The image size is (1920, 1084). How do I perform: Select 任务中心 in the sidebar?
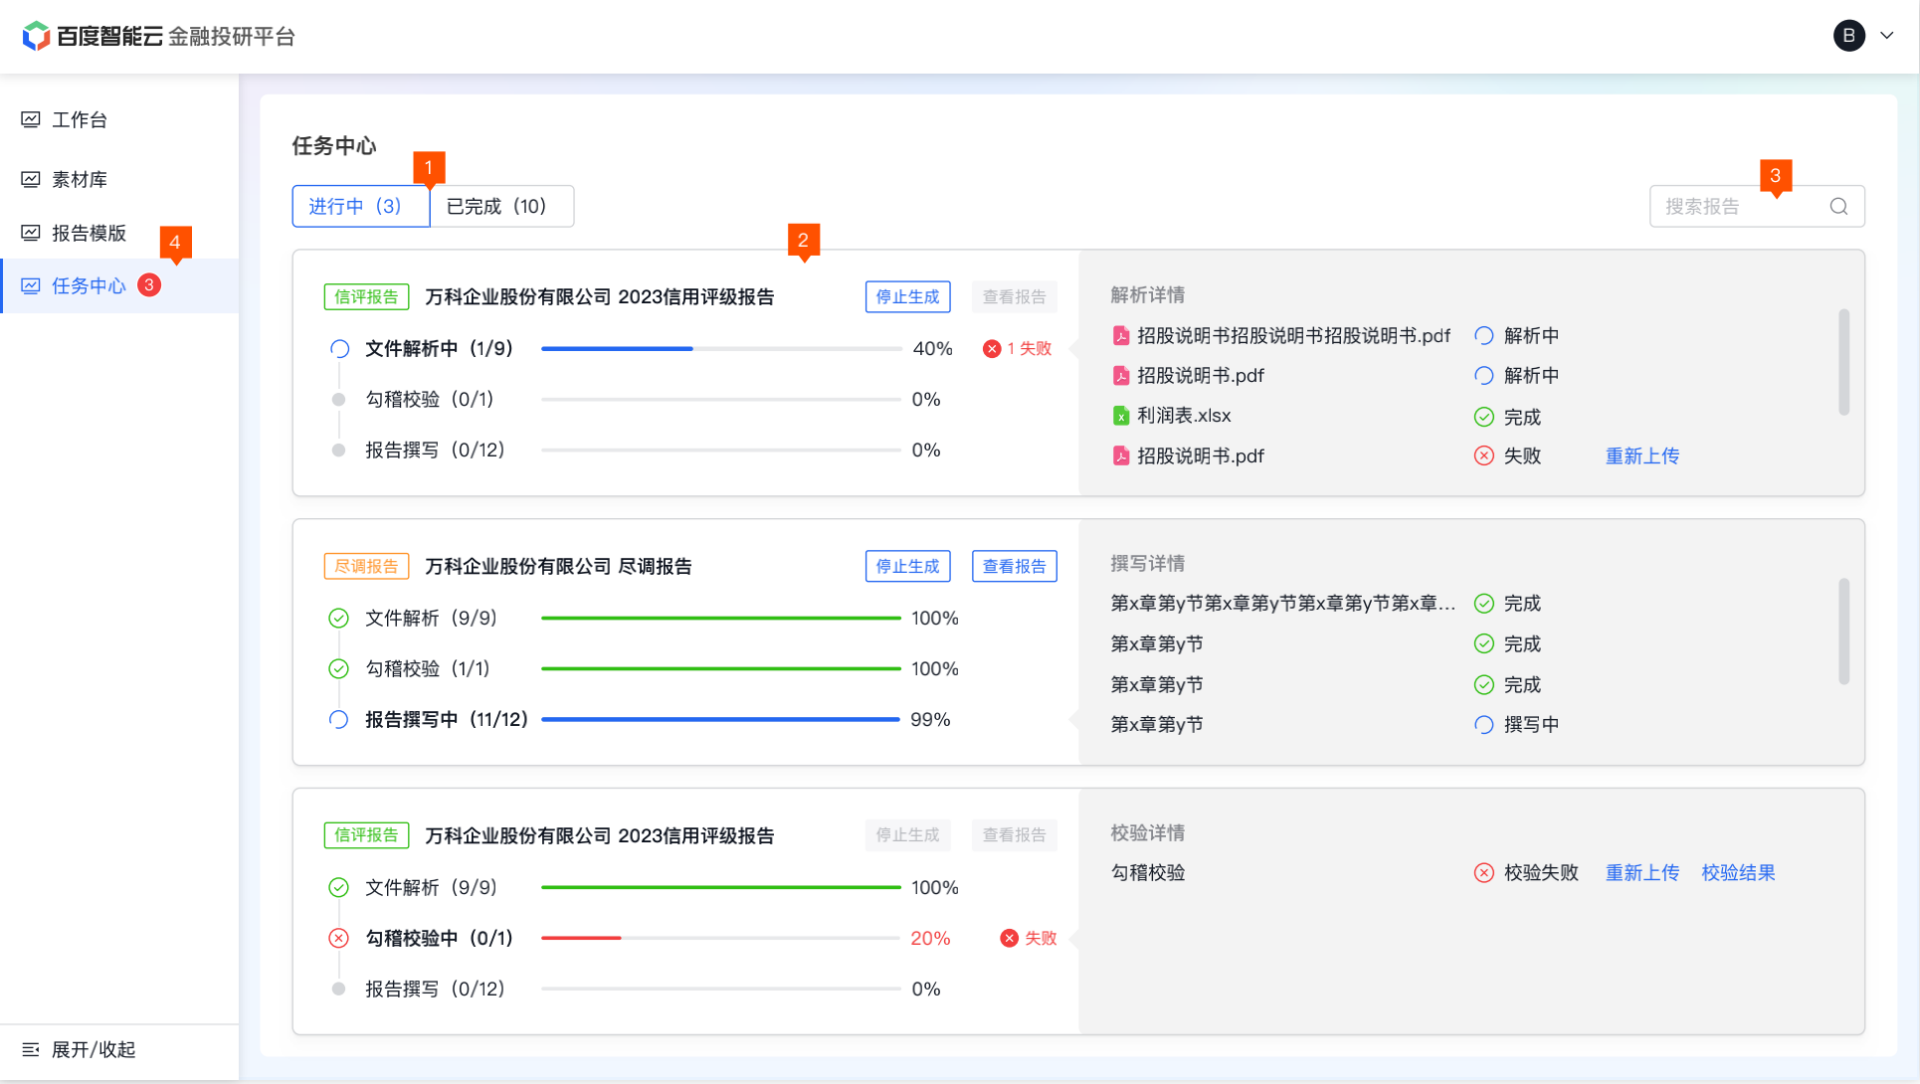119,286
